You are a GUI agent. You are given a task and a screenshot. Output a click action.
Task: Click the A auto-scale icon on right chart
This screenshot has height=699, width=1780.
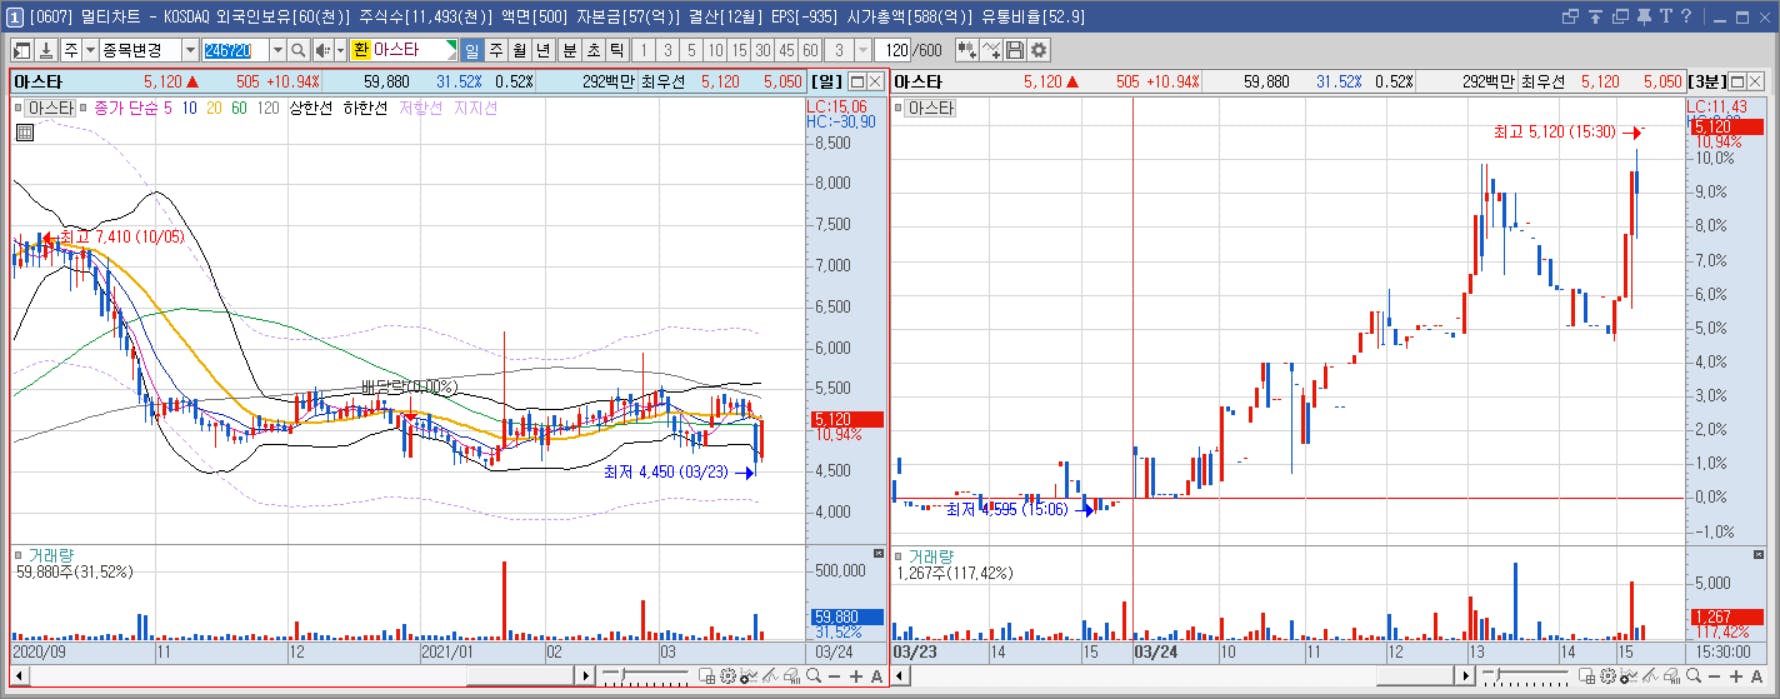[1757, 677]
